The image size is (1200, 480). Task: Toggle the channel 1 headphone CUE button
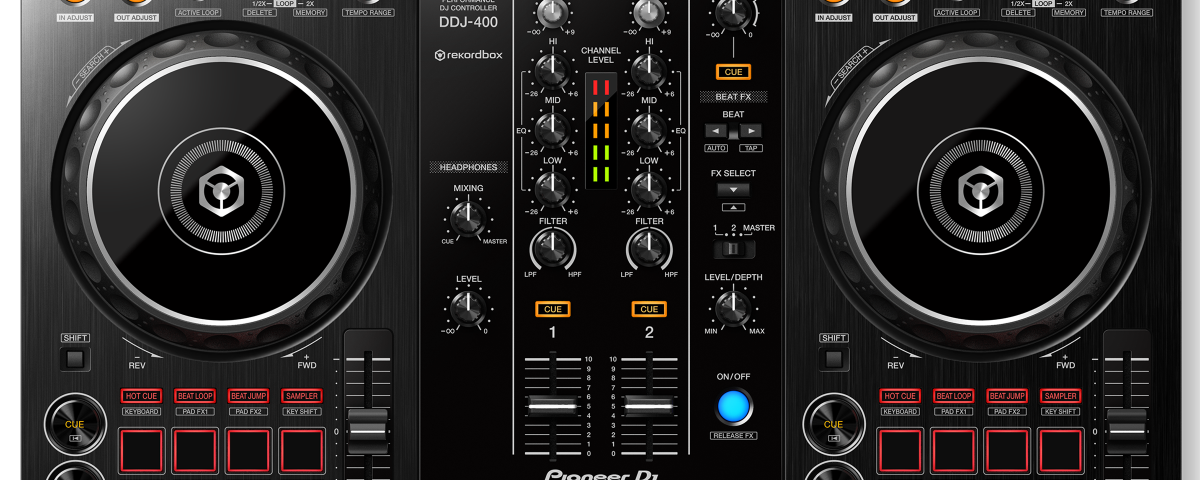click(x=552, y=309)
